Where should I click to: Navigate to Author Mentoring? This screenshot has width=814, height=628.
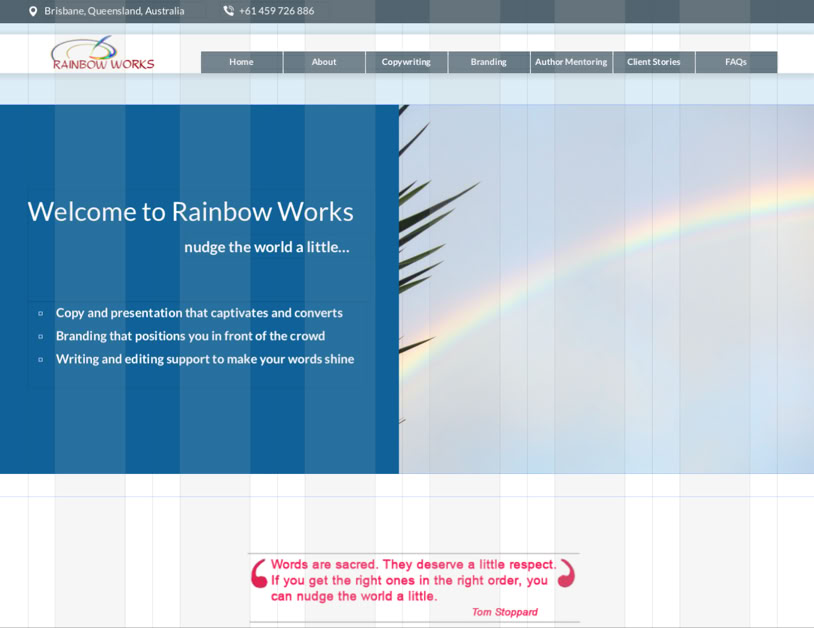pyautogui.click(x=571, y=62)
